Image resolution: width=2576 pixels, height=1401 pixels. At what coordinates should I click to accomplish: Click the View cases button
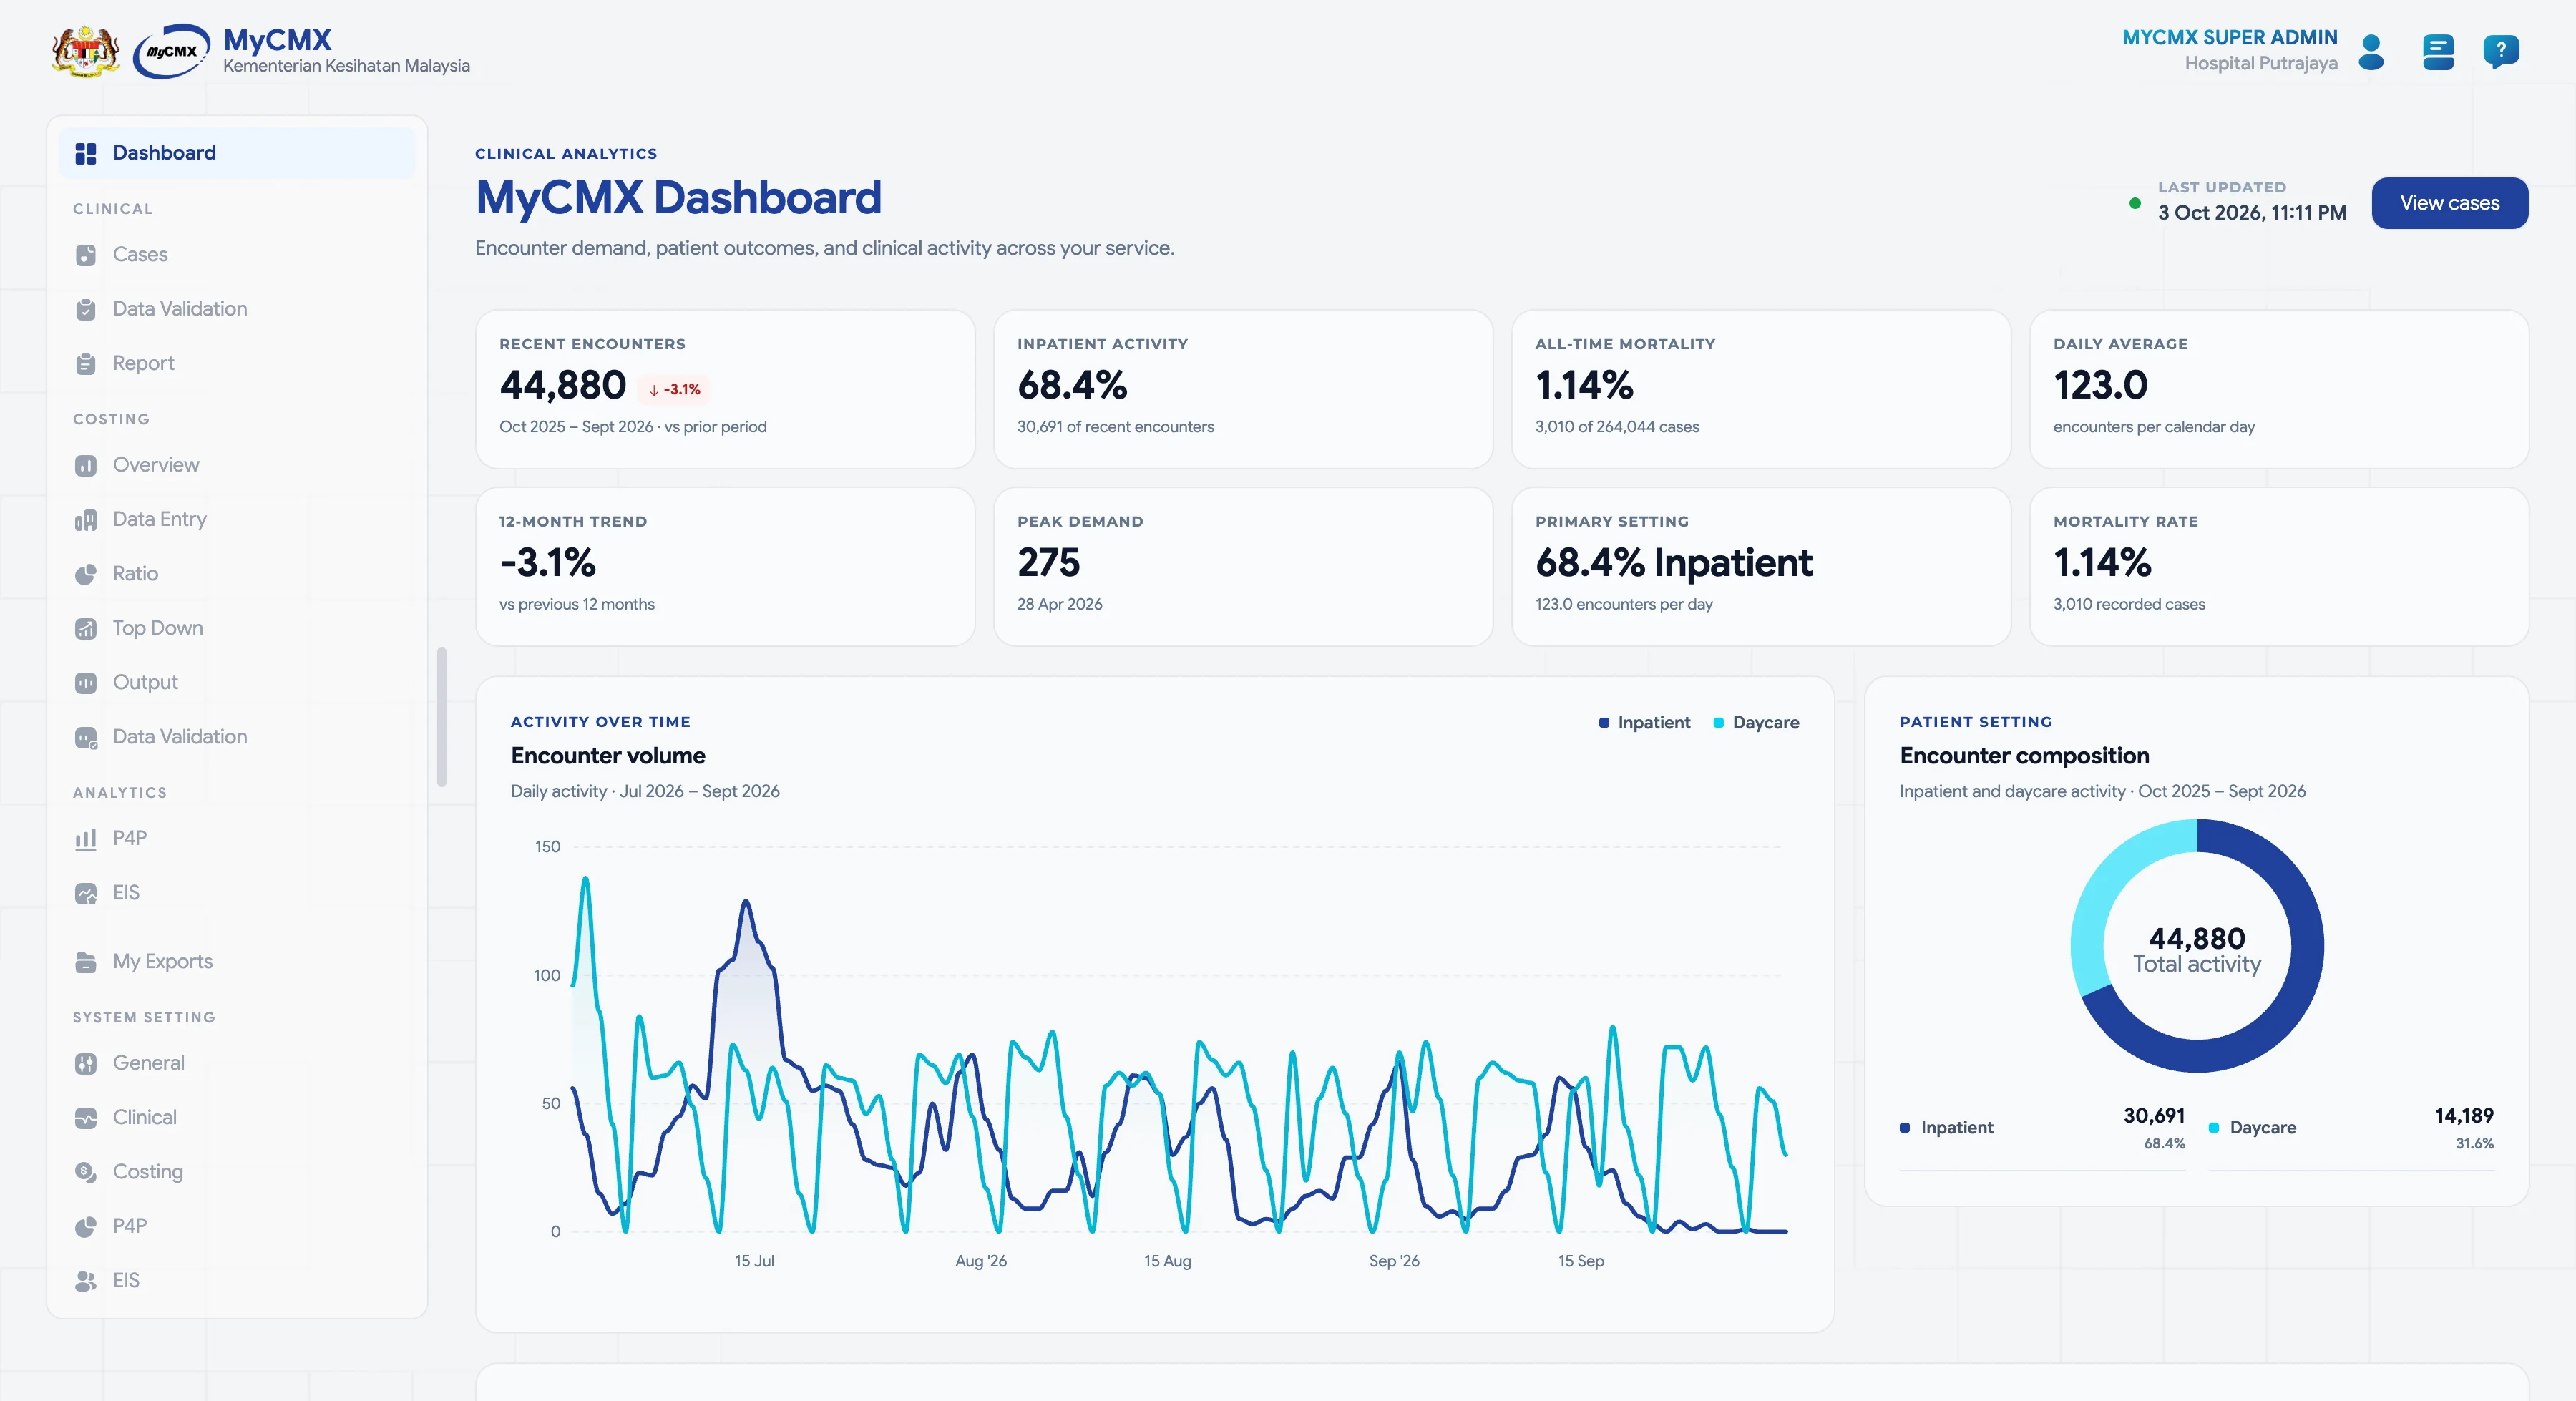pyautogui.click(x=2449, y=203)
